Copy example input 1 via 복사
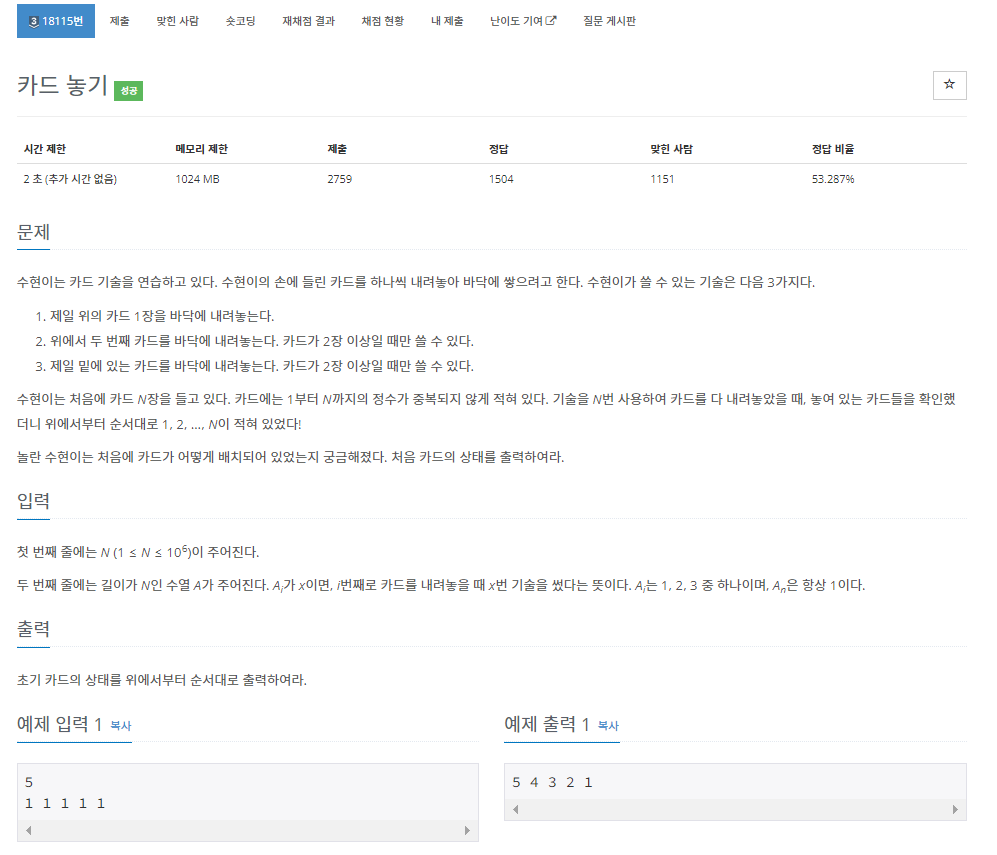The height and width of the screenshot is (855, 997). [x=121, y=725]
